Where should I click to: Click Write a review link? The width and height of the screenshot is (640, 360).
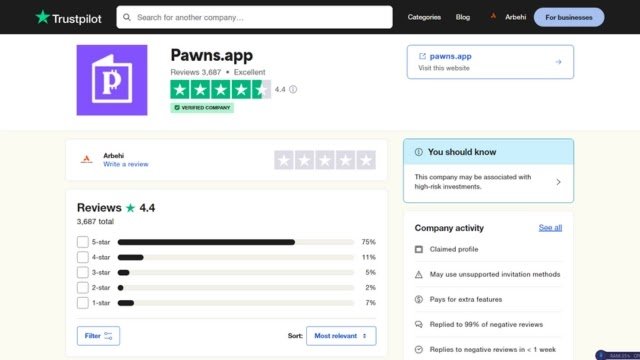(x=126, y=164)
